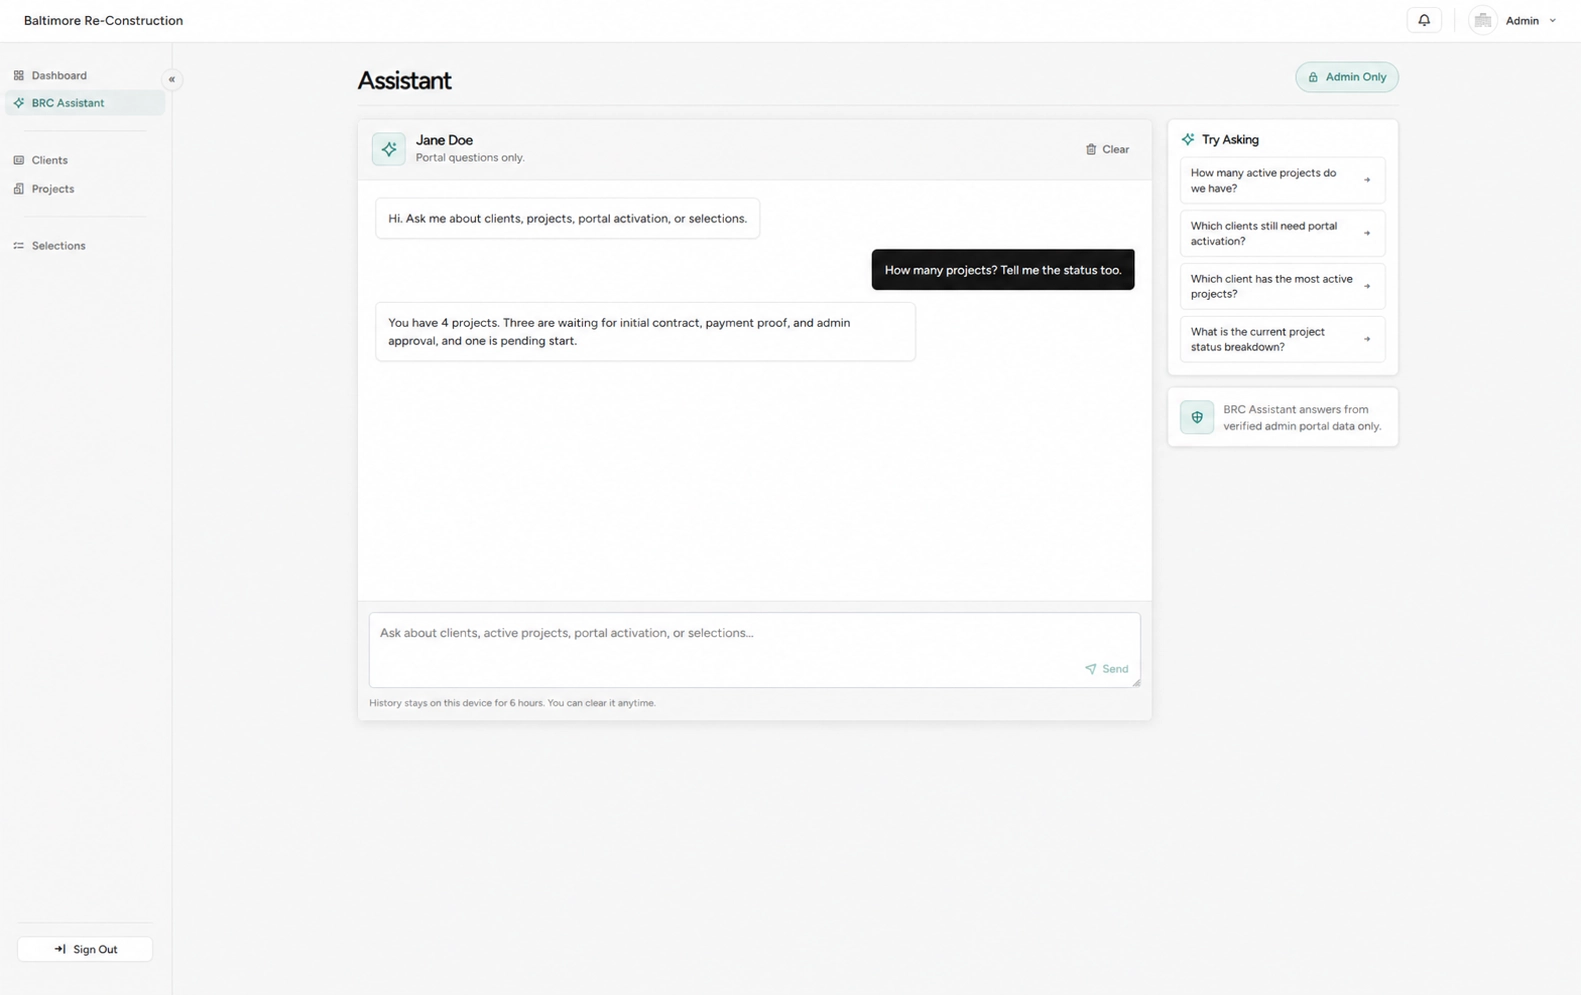
Task: Select BRC Assistant in the sidebar
Action: [x=85, y=103]
